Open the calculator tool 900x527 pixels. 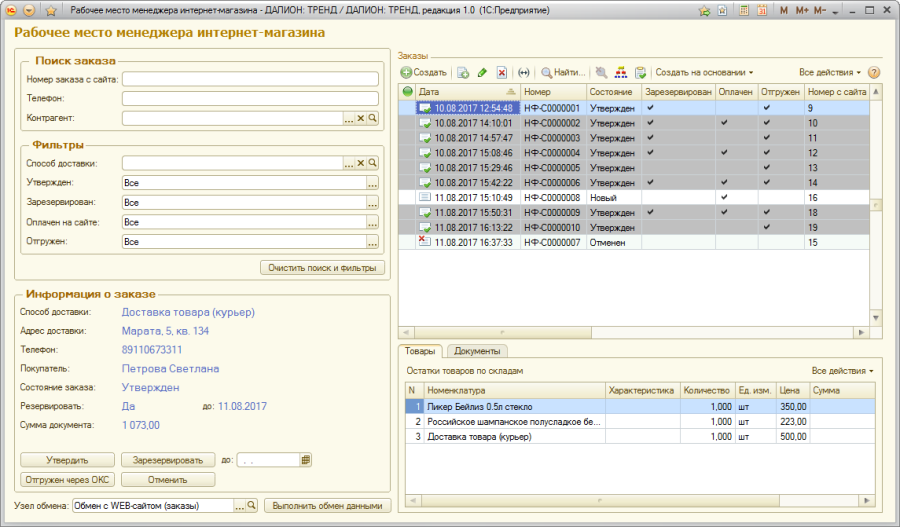(x=744, y=10)
